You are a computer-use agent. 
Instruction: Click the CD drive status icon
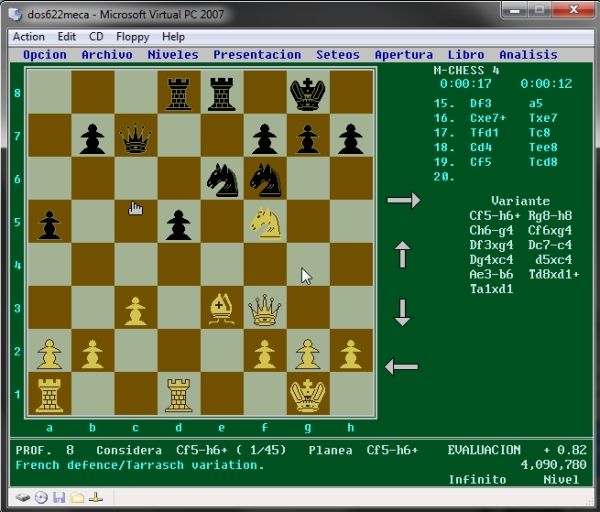[41, 497]
